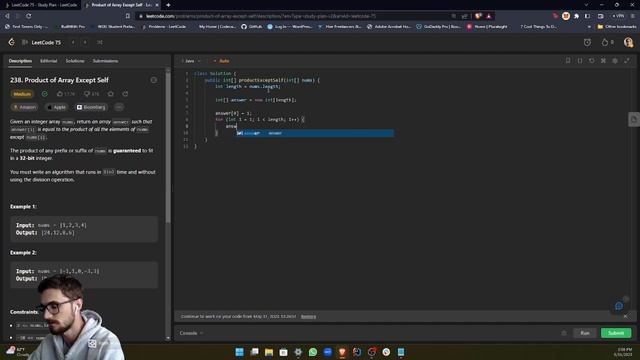
Task: Expand more company tags ellipsis
Action: click(119, 107)
